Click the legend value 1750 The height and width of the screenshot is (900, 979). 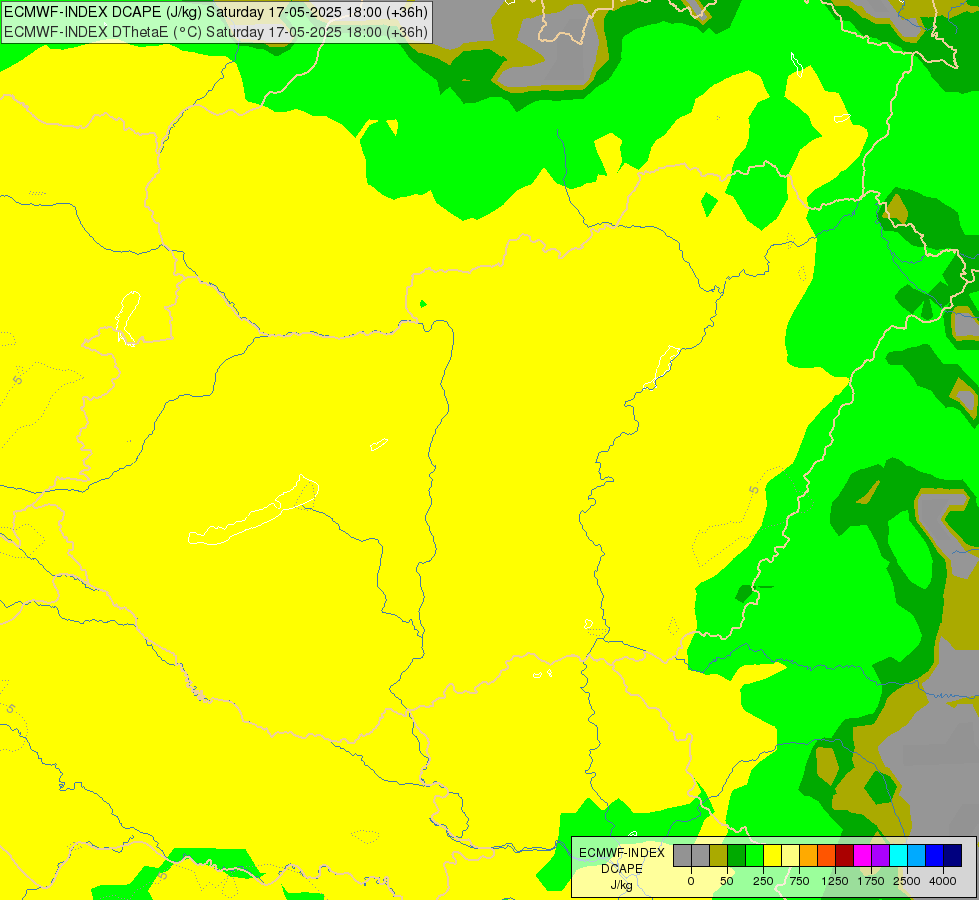click(871, 881)
